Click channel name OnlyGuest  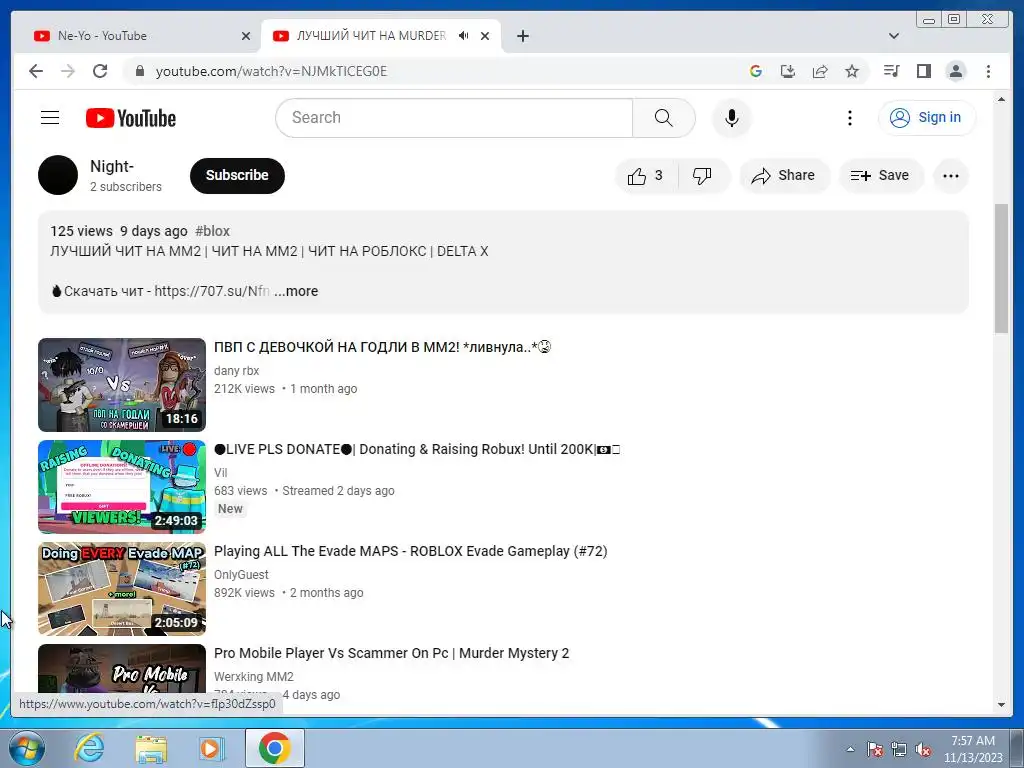click(241, 575)
